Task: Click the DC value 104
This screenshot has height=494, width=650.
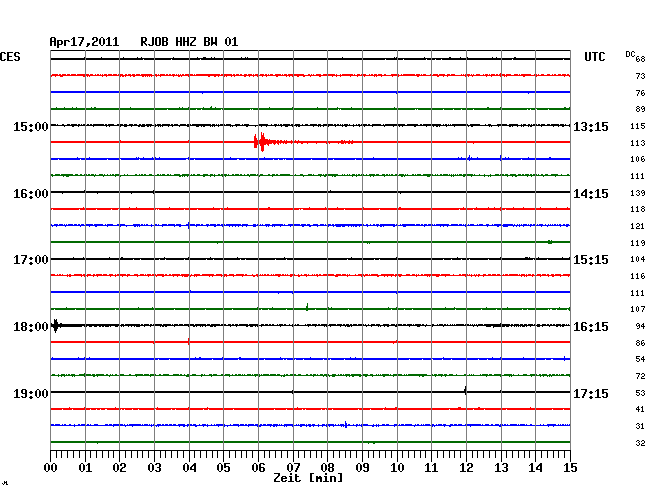Action: tap(638, 259)
